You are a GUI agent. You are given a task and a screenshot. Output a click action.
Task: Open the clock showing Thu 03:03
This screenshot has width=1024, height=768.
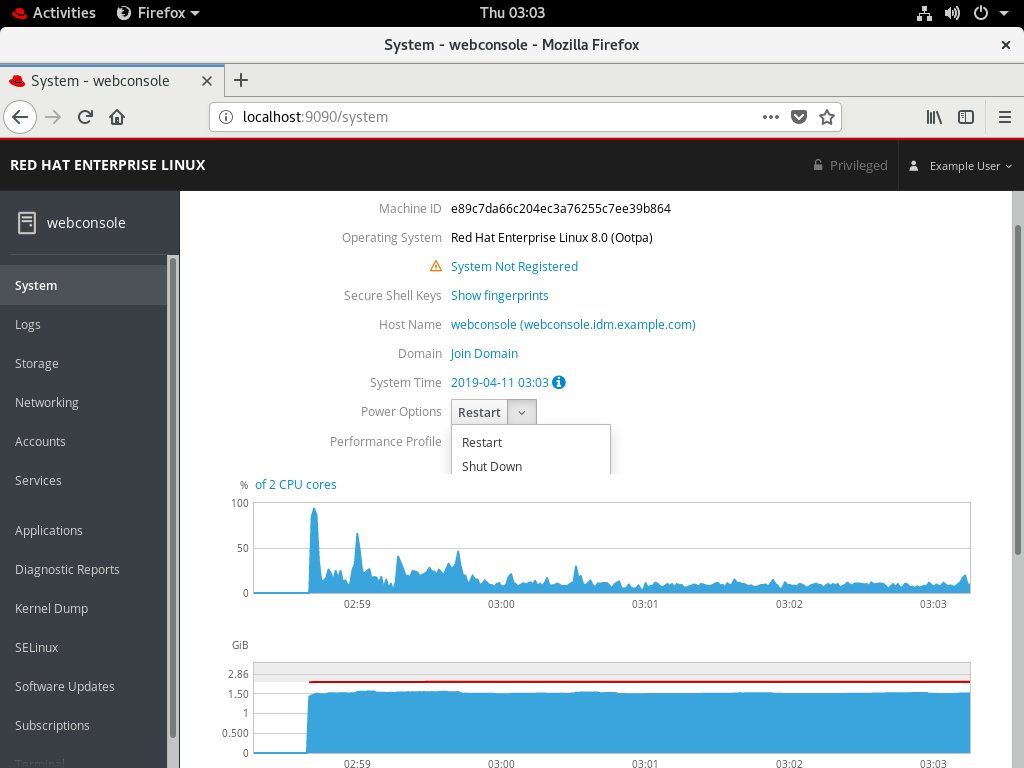pyautogui.click(x=512, y=13)
